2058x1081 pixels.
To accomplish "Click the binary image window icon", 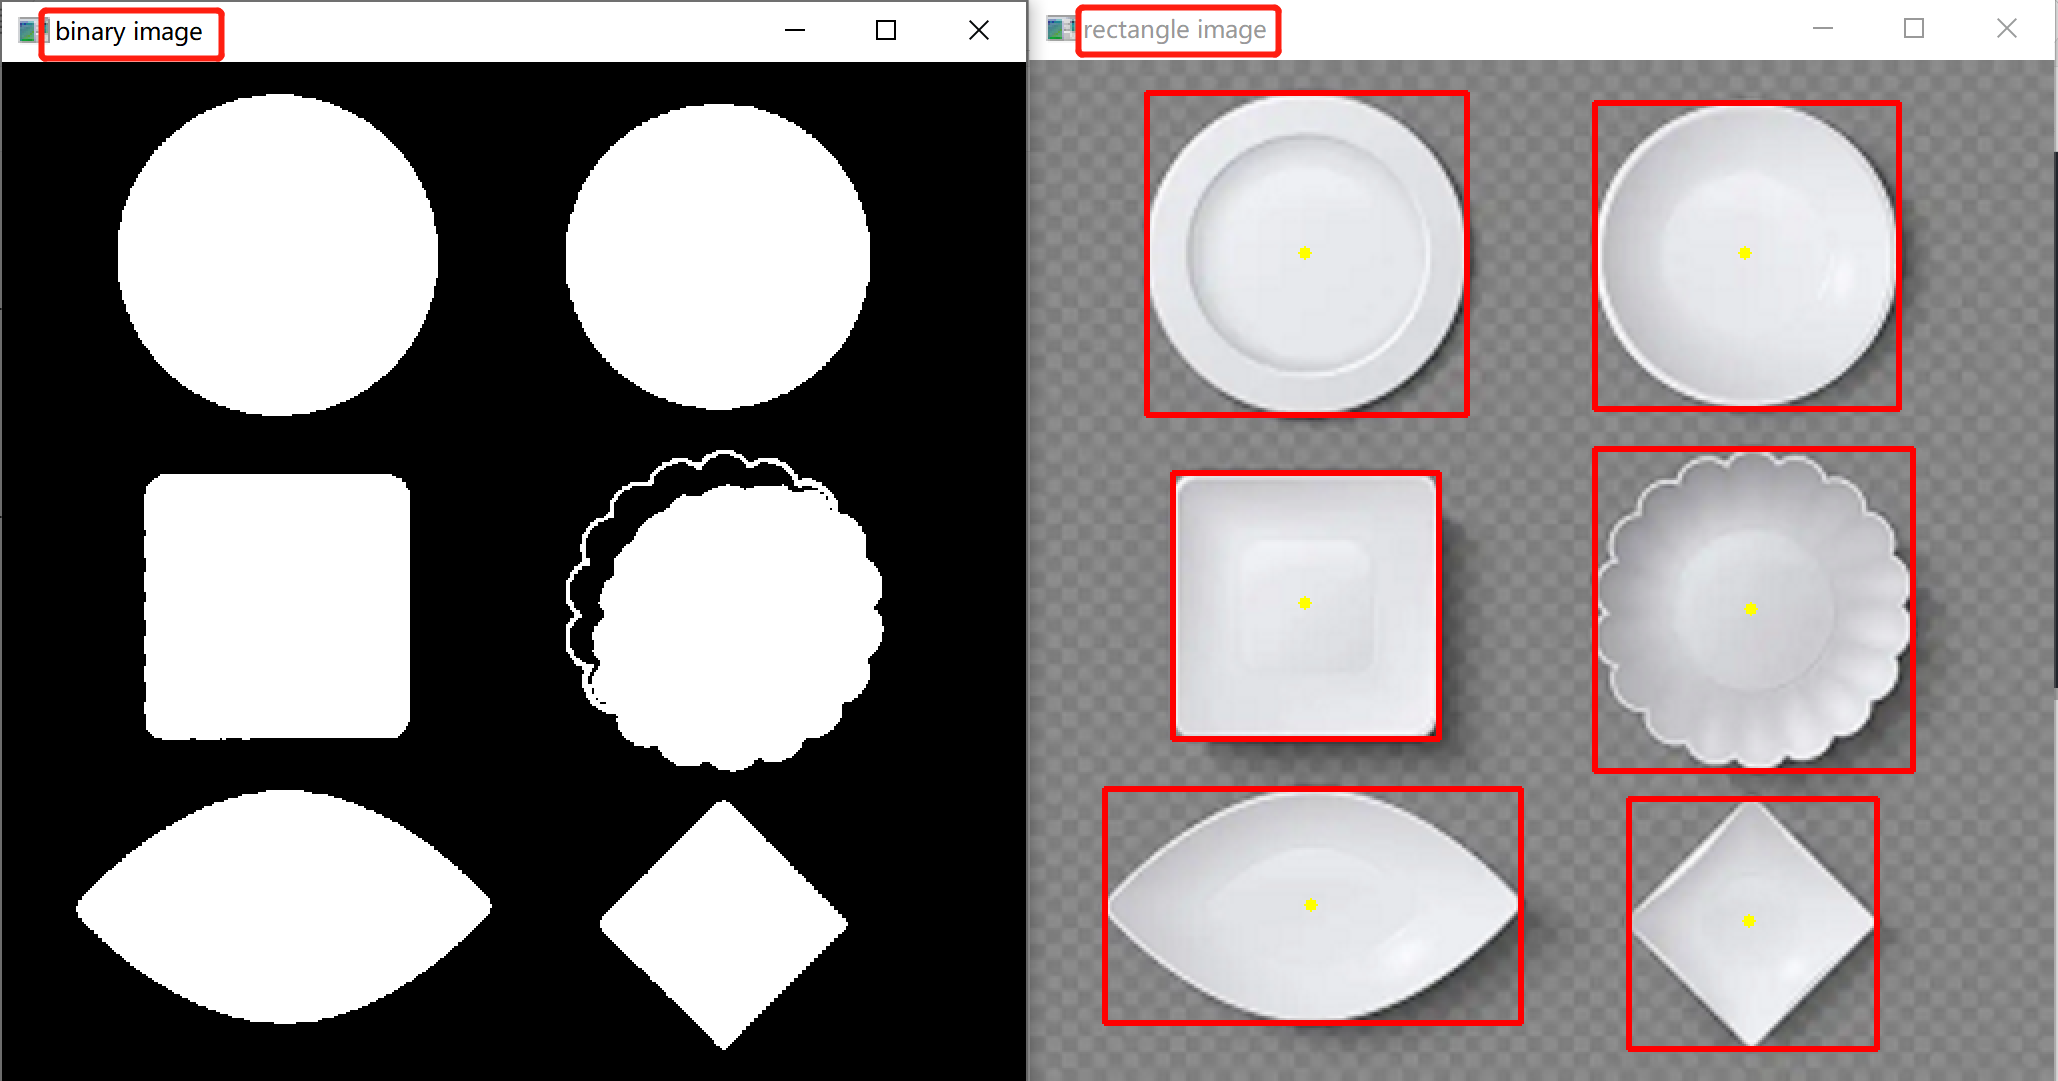I will pyautogui.click(x=27, y=30).
